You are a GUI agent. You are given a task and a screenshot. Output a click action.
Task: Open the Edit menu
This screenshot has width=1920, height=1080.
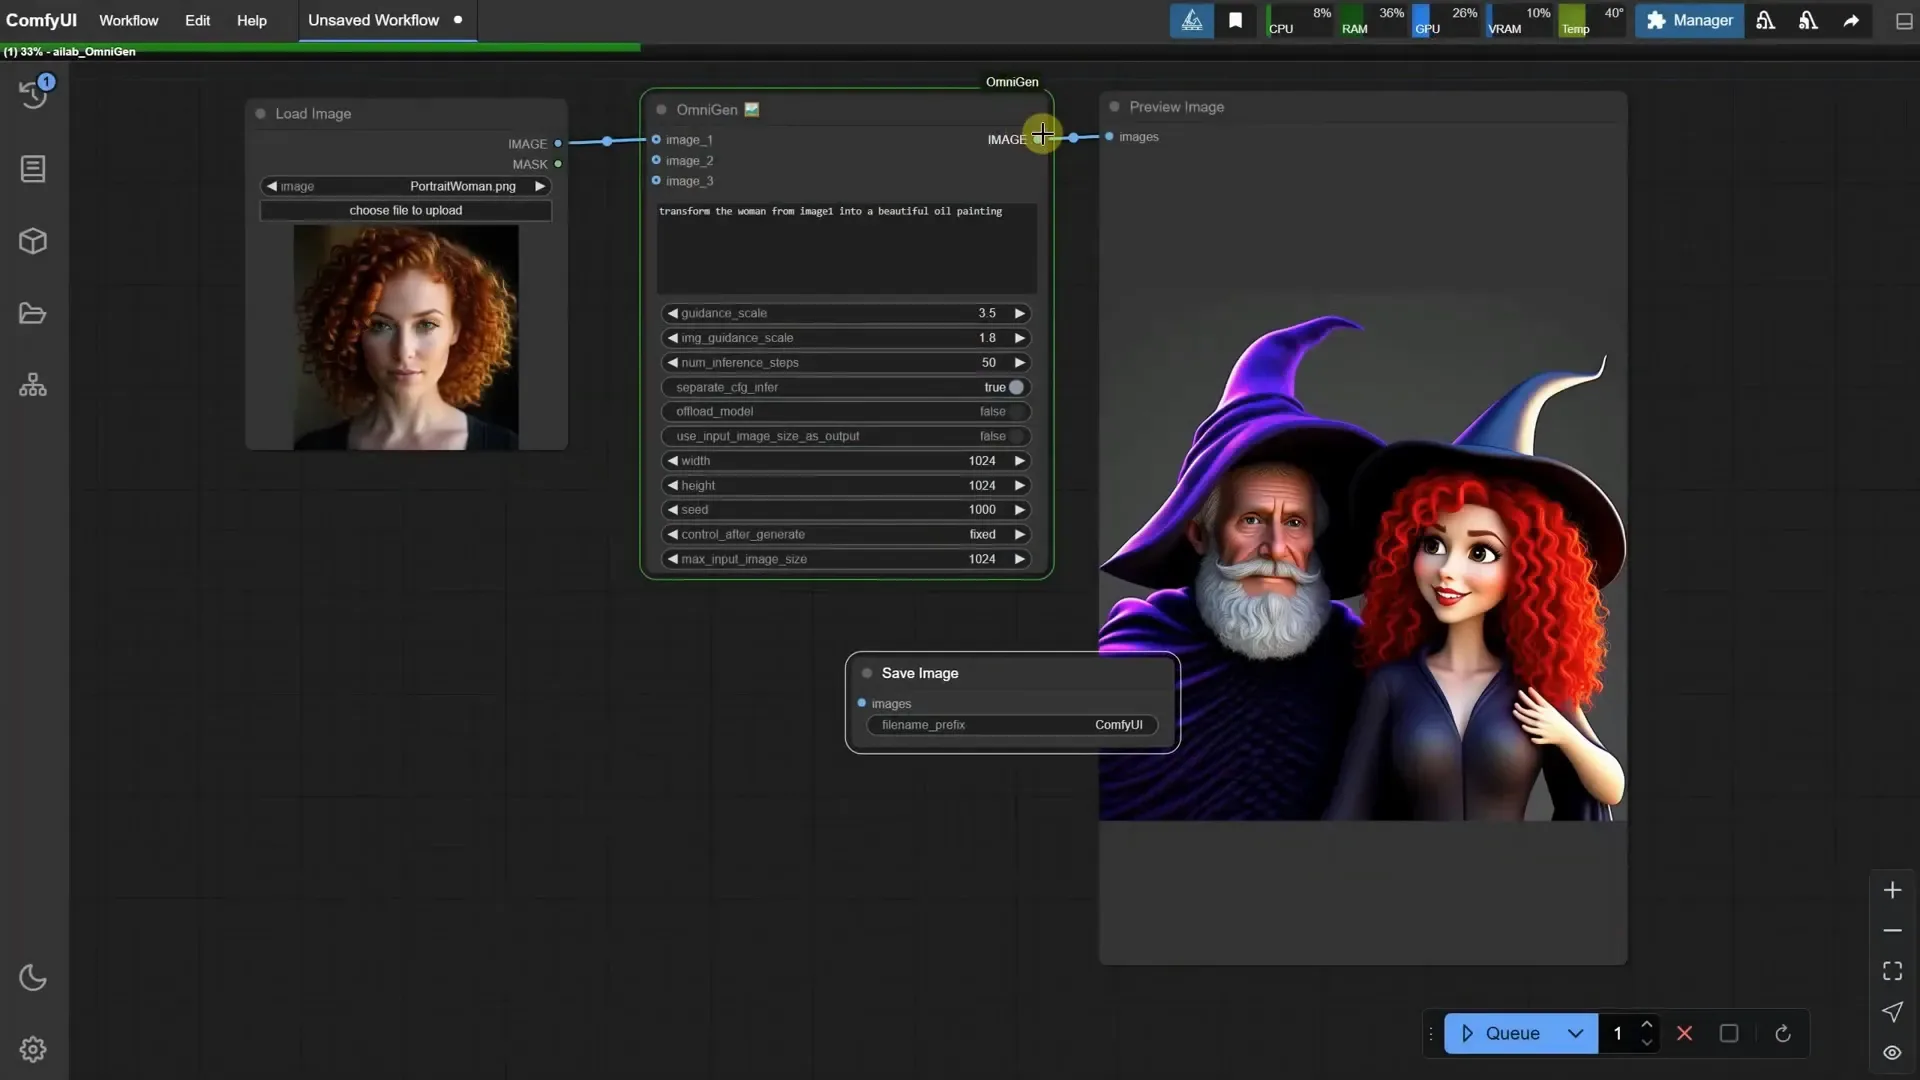pos(197,20)
